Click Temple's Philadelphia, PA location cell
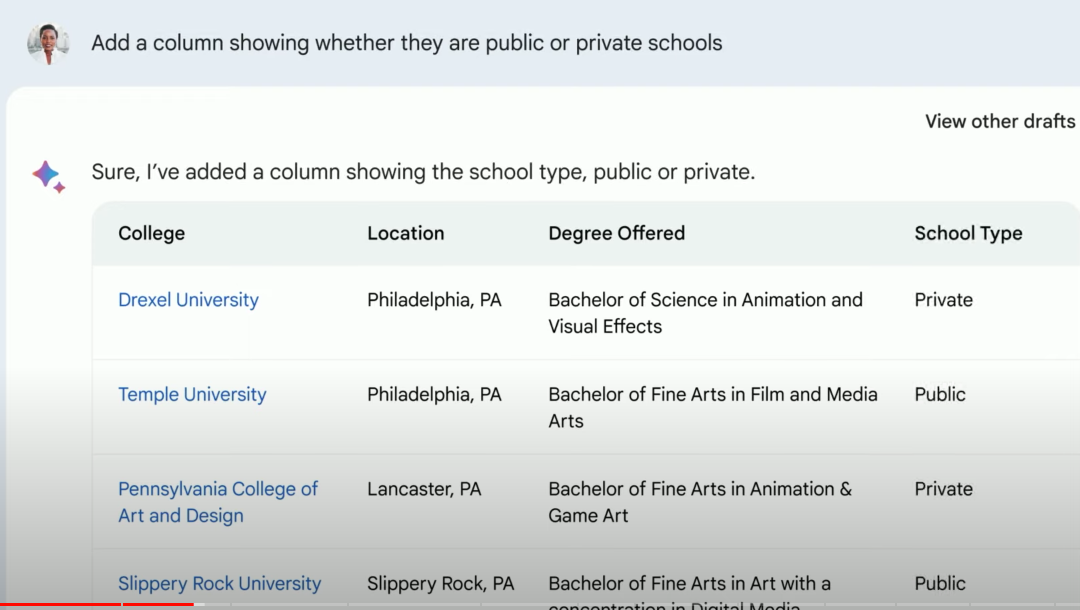Image resolution: width=1080 pixels, height=610 pixels. pos(434,395)
